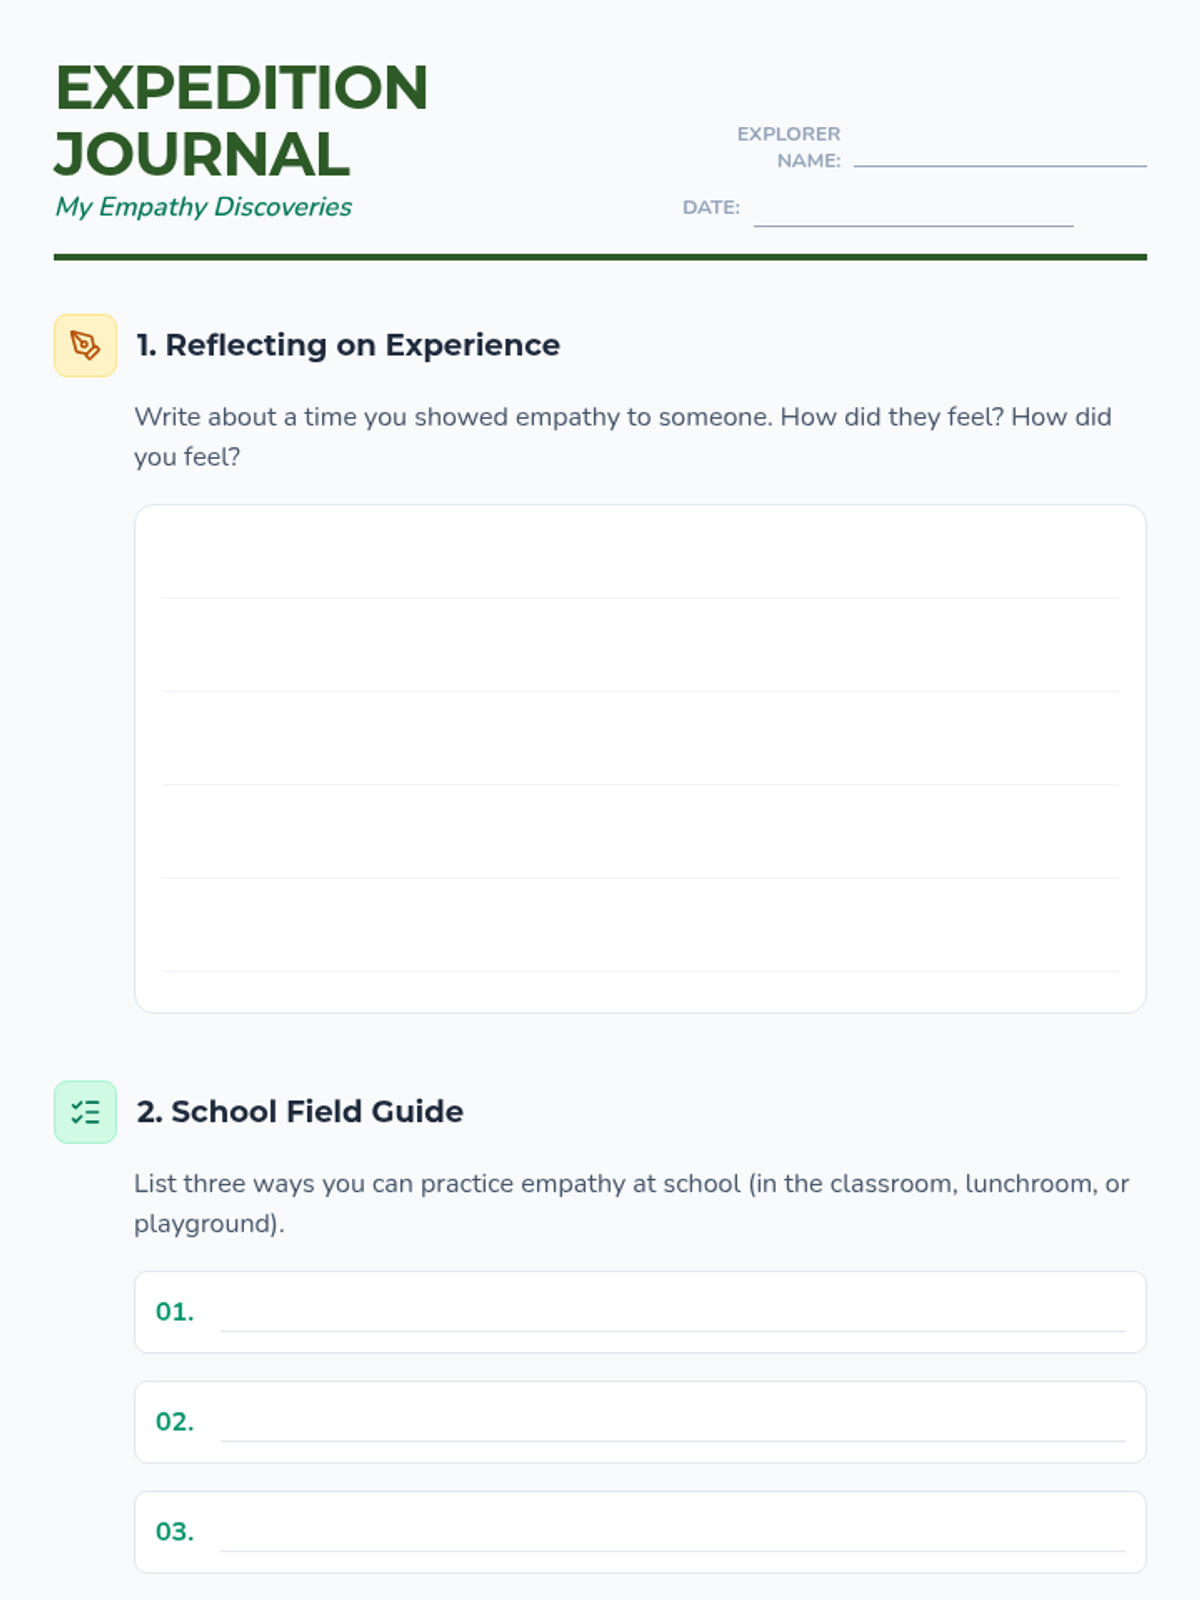
Task: Click the 01. answer line
Action: pyautogui.click(x=672, y=1312)
